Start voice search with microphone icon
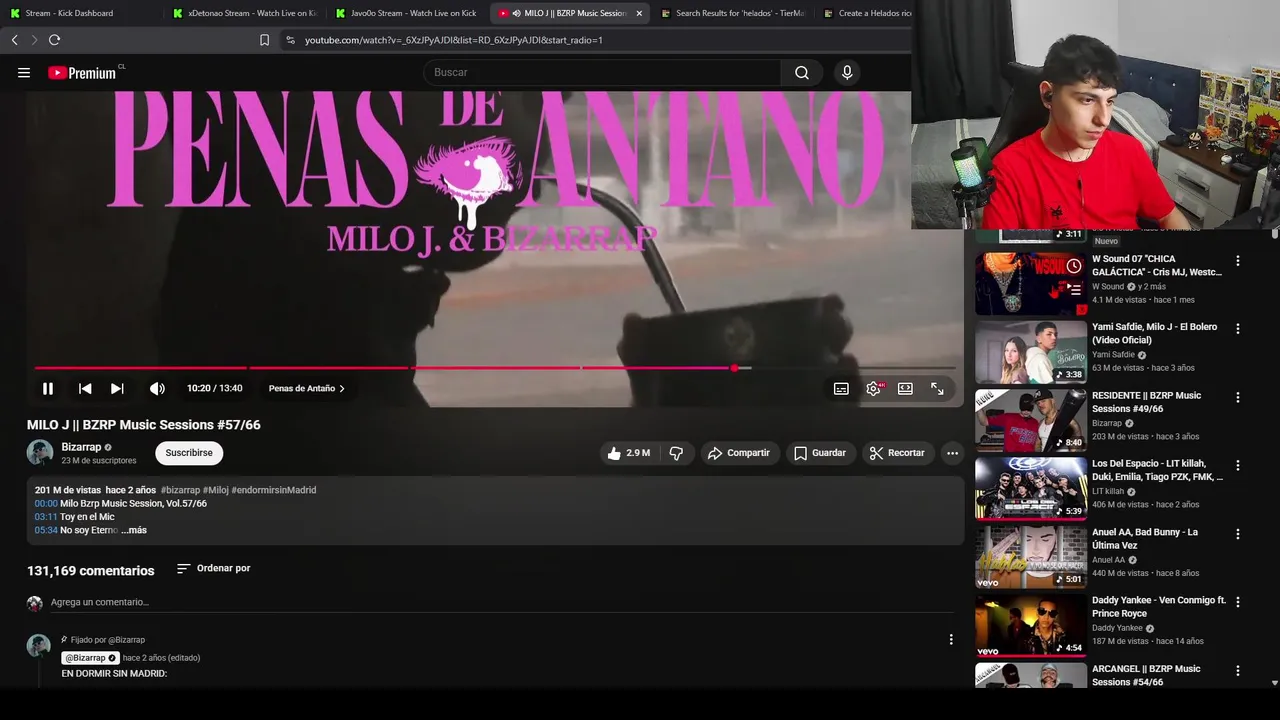The height and width of the screenshot is (720, 1280). tap(847, 72)
